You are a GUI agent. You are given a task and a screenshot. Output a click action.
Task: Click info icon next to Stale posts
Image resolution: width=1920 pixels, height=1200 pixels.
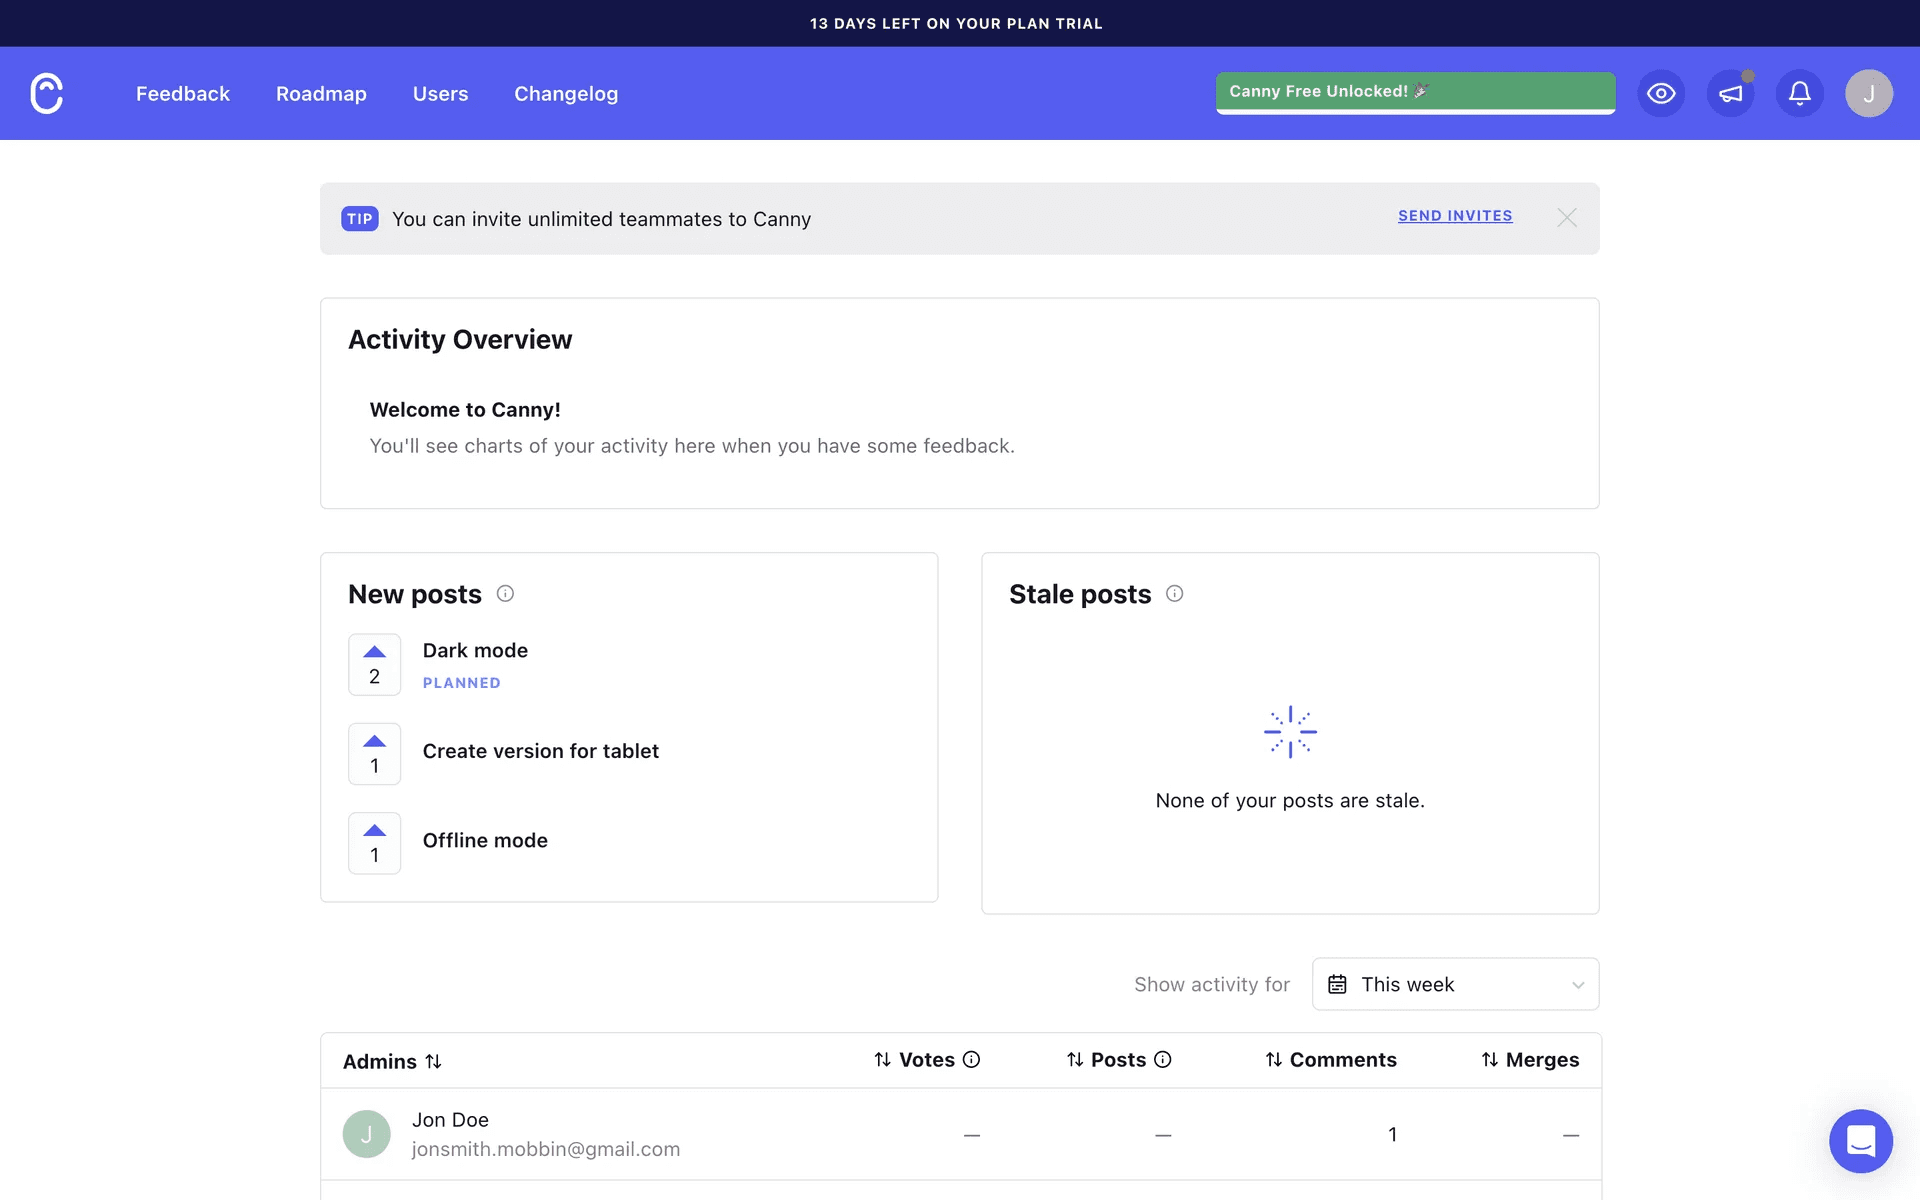pyautogui.click(x=1174, y=593)
